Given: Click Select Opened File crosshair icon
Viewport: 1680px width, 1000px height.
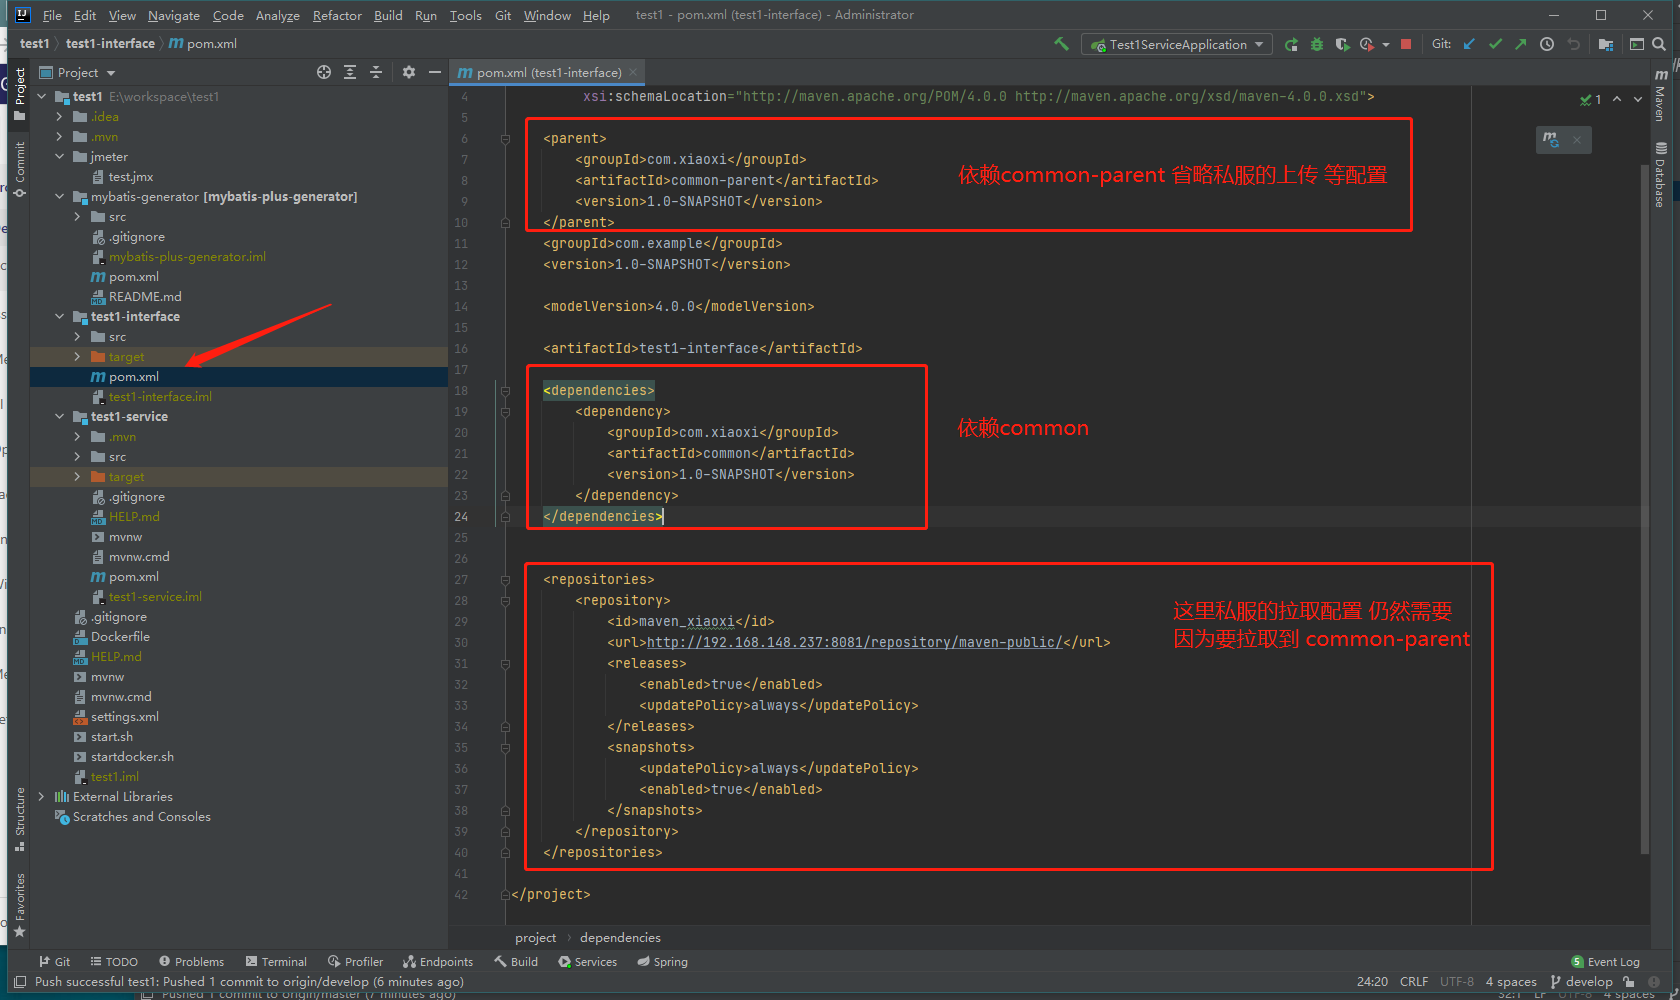Looking at the screenshot, I should click(x=324, y=72).
